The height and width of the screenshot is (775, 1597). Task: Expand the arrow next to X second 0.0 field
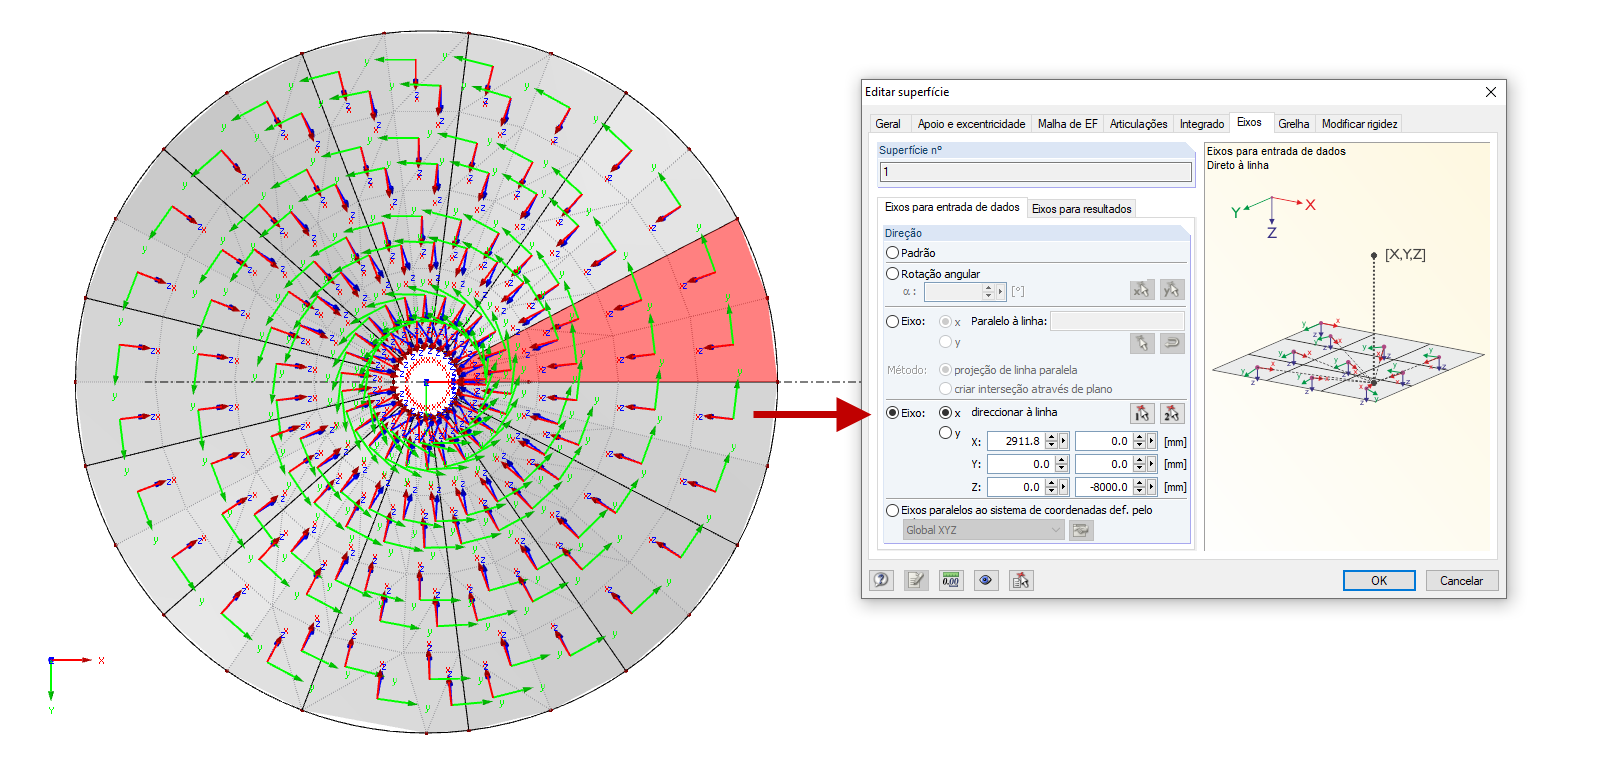click(1152, 441)
